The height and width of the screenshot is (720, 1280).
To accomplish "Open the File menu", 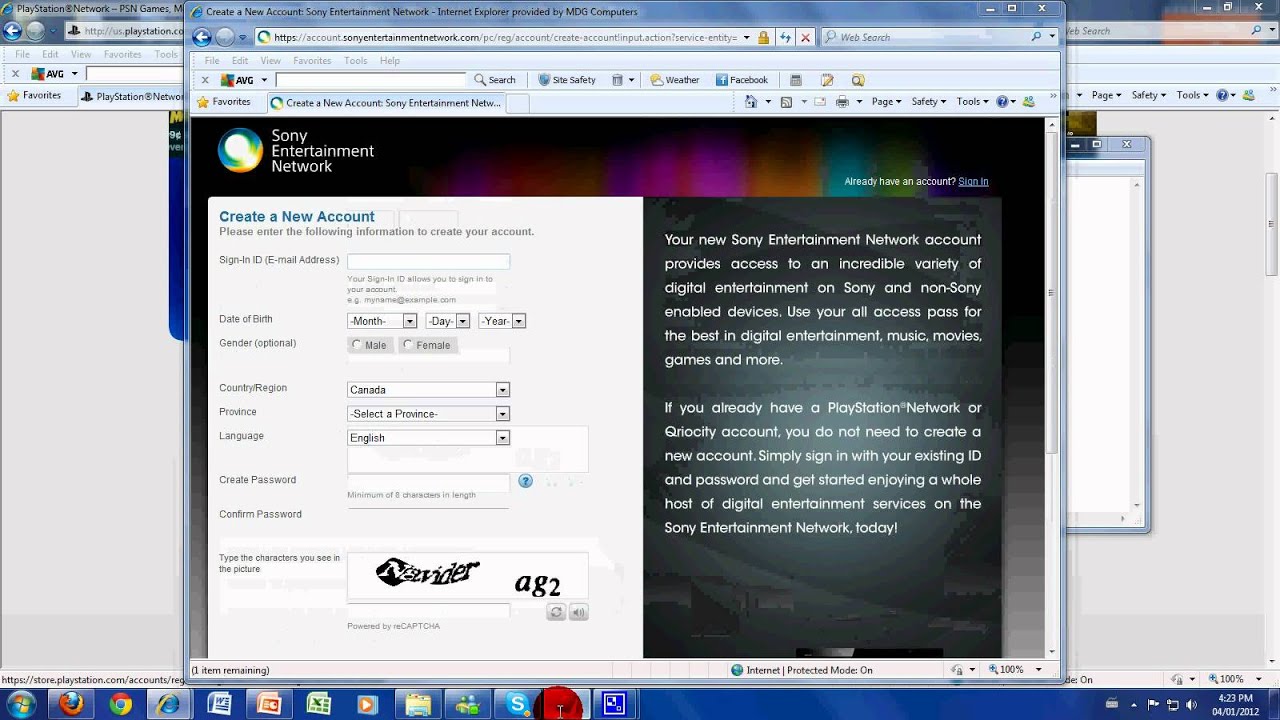I will tap(212, 61).
